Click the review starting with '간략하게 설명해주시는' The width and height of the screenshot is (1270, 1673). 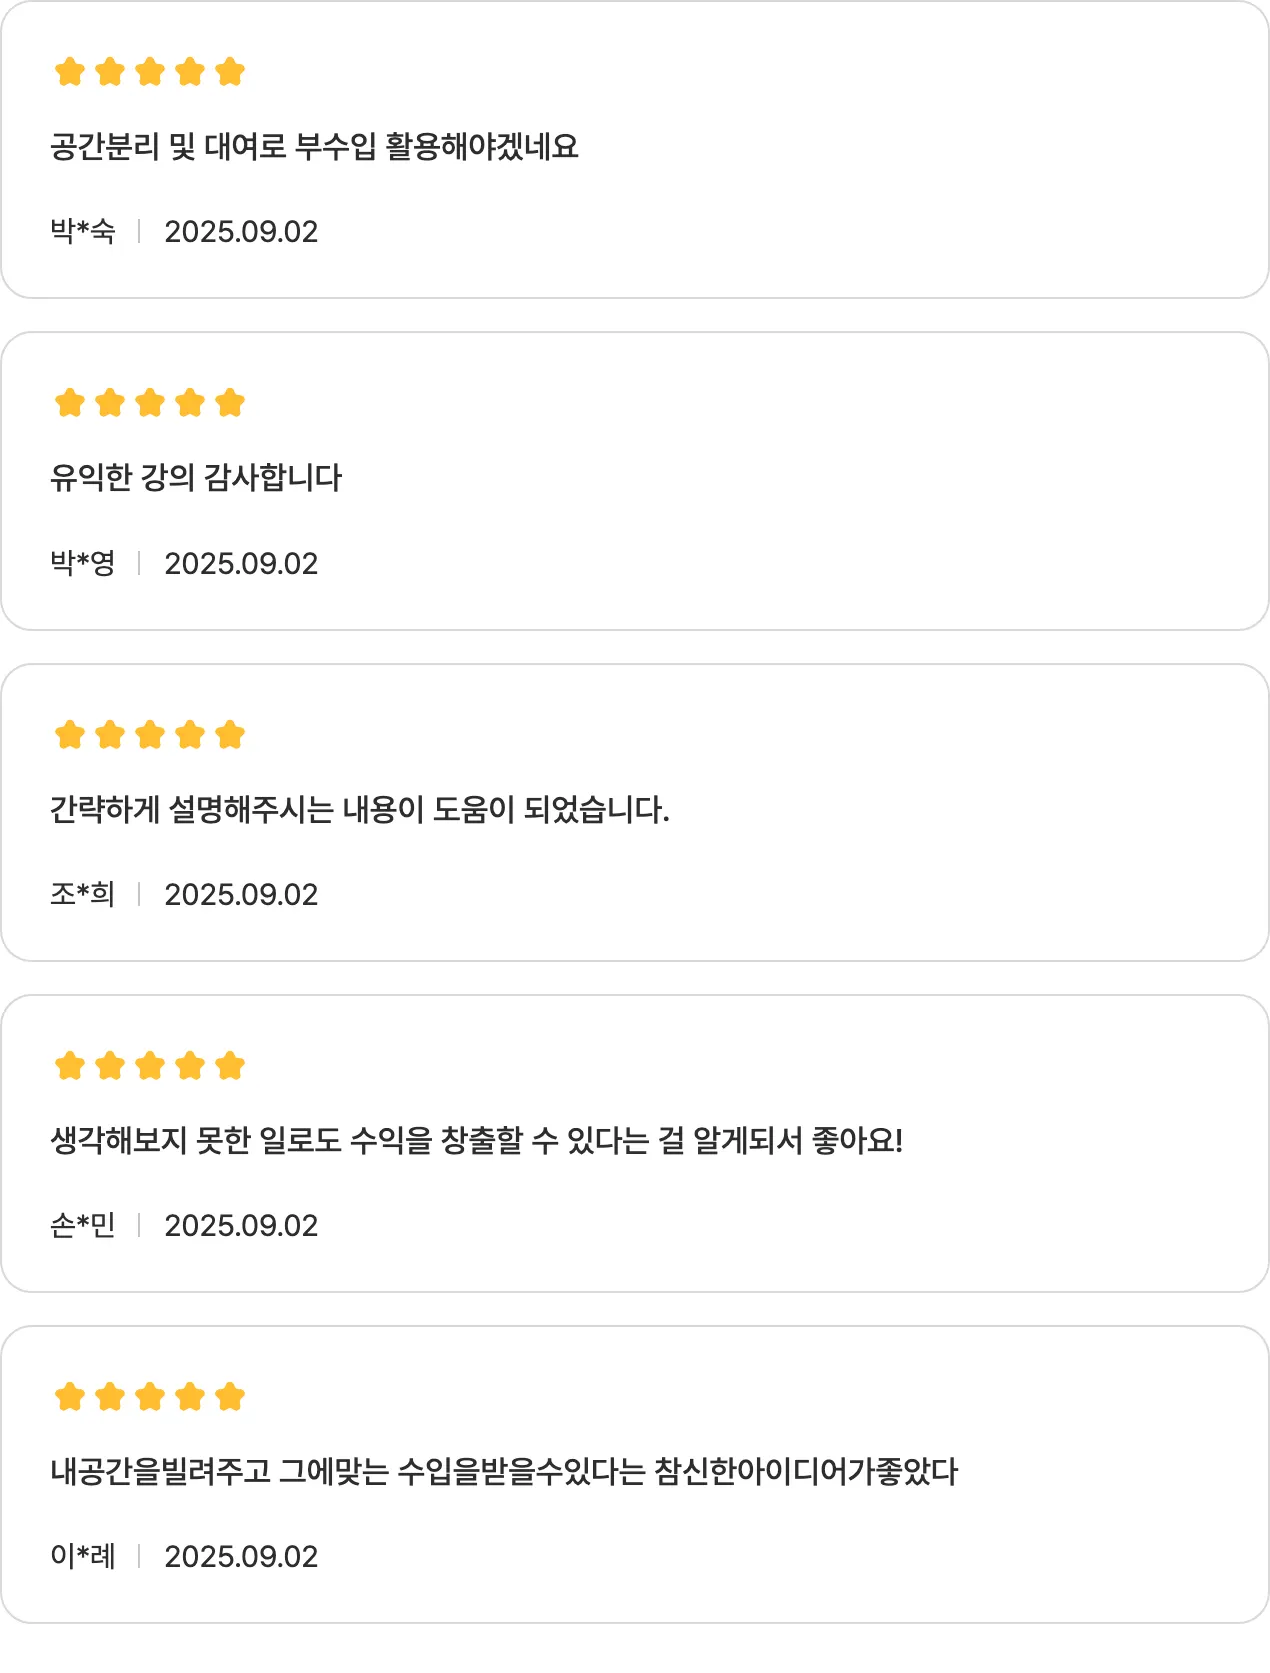click(x=359, y=809)
